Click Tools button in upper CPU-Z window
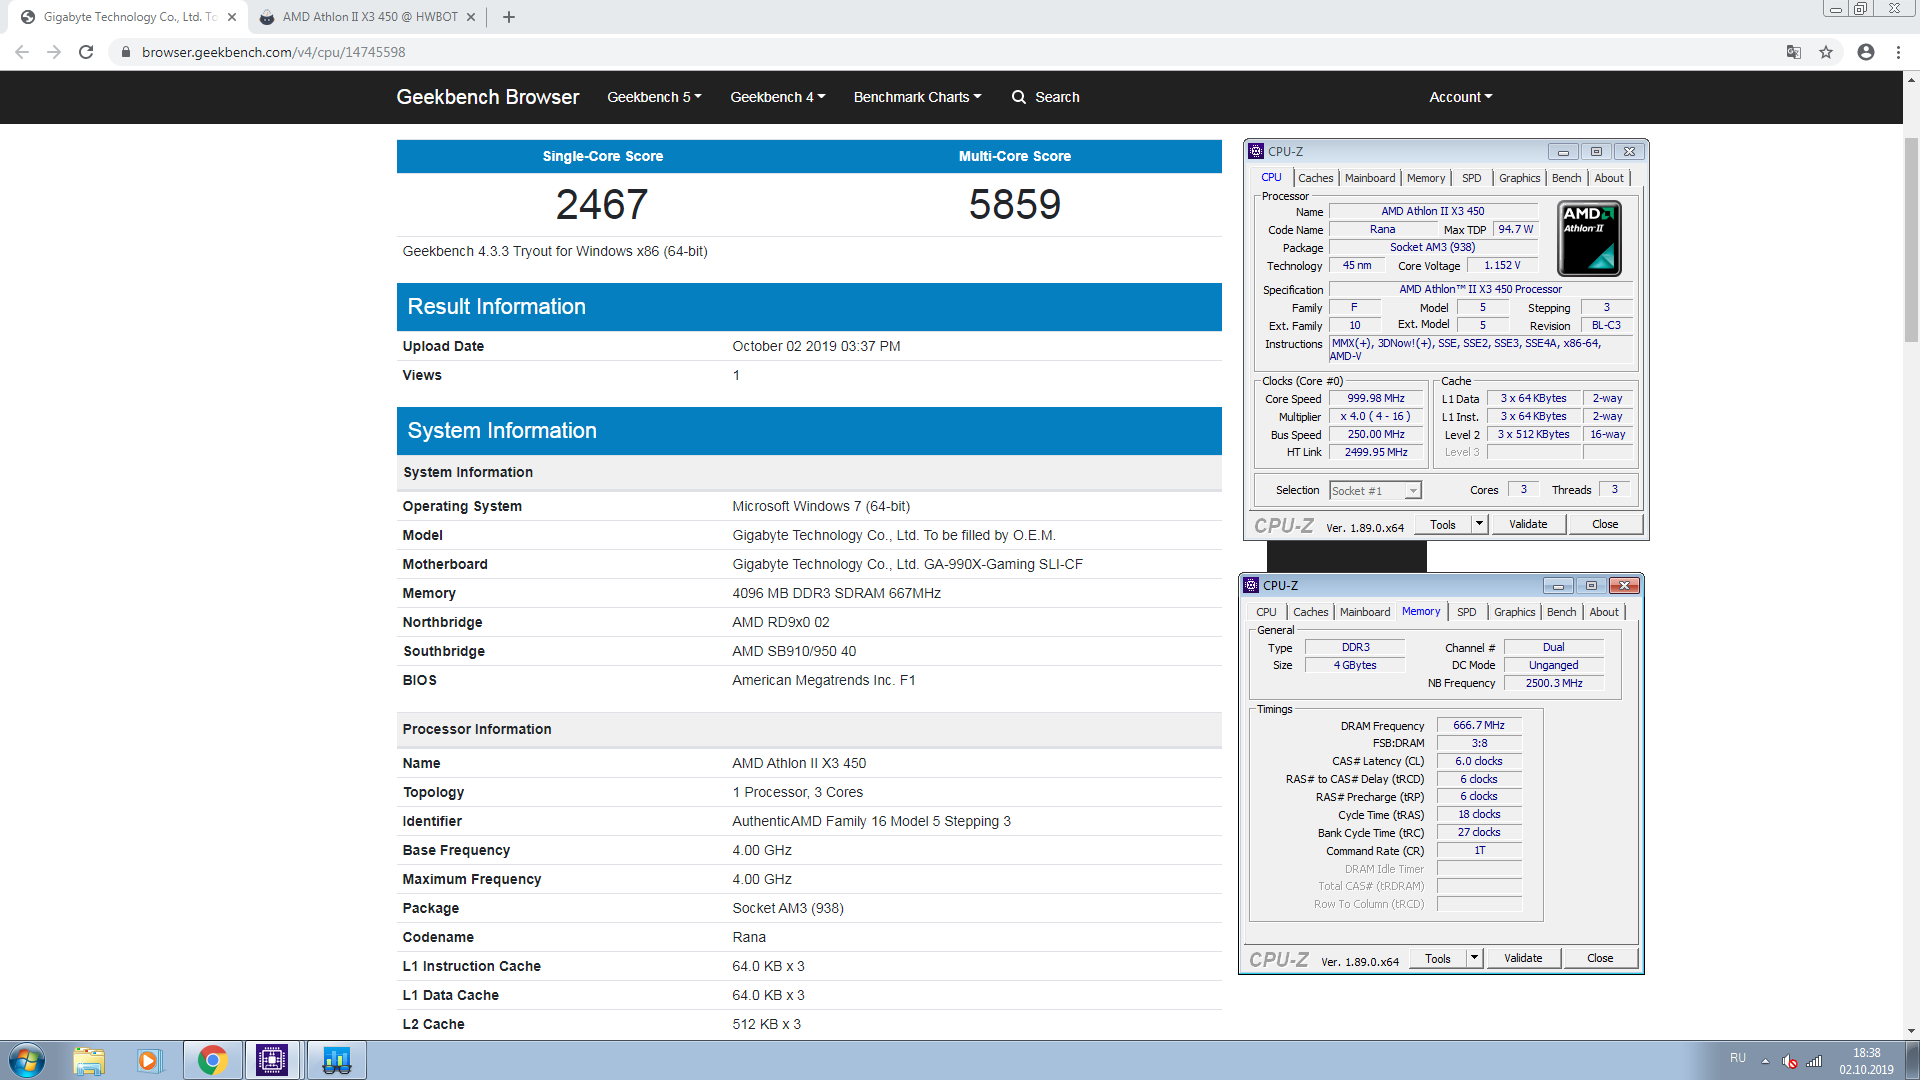The height and width of the screenshot is (1080, 1920). point(1443,524)
